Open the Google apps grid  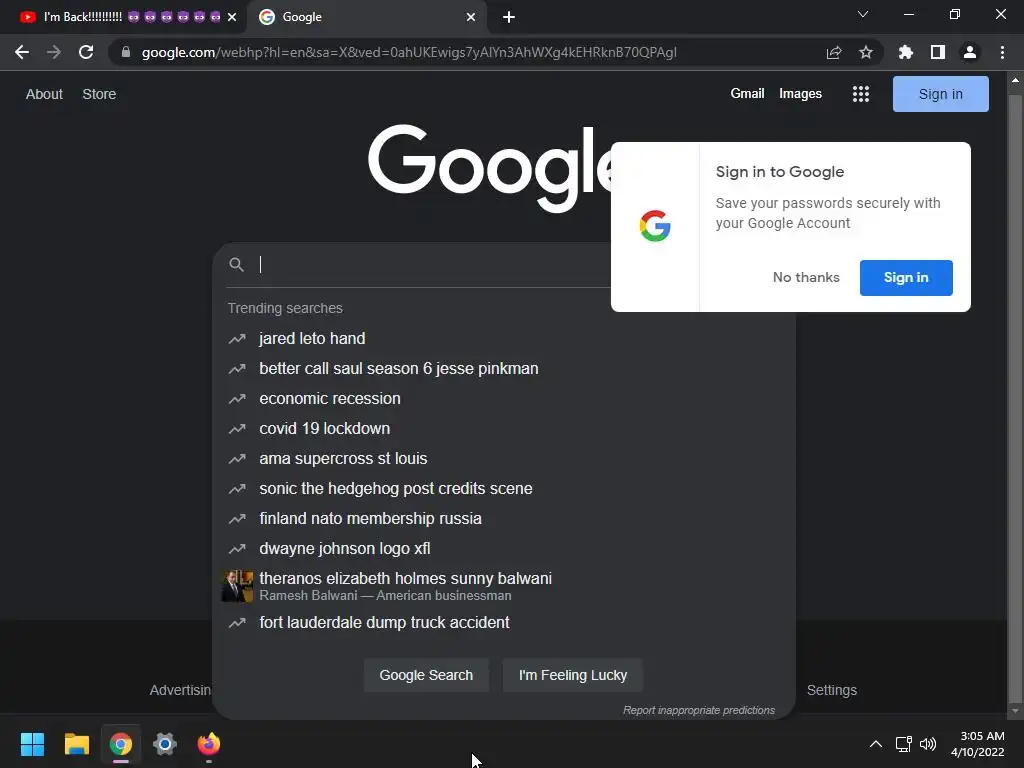861,94
